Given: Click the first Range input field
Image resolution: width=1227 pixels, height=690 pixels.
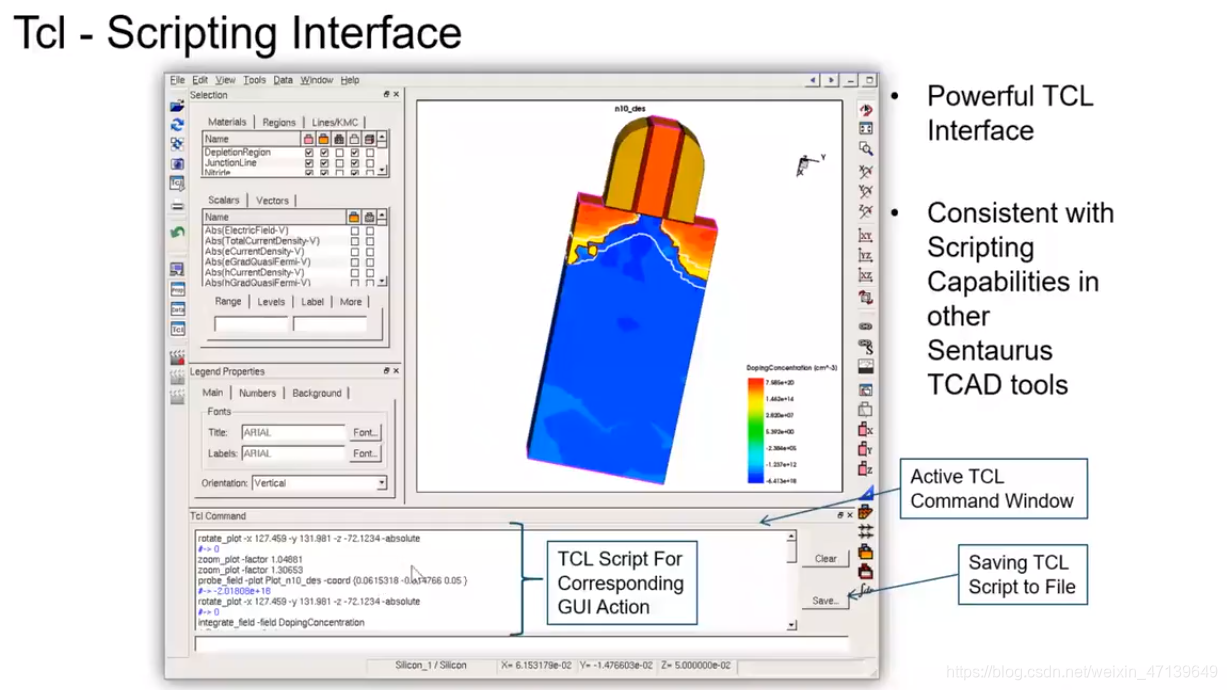Looking at the screenshot, I should [x=250, y=324].
